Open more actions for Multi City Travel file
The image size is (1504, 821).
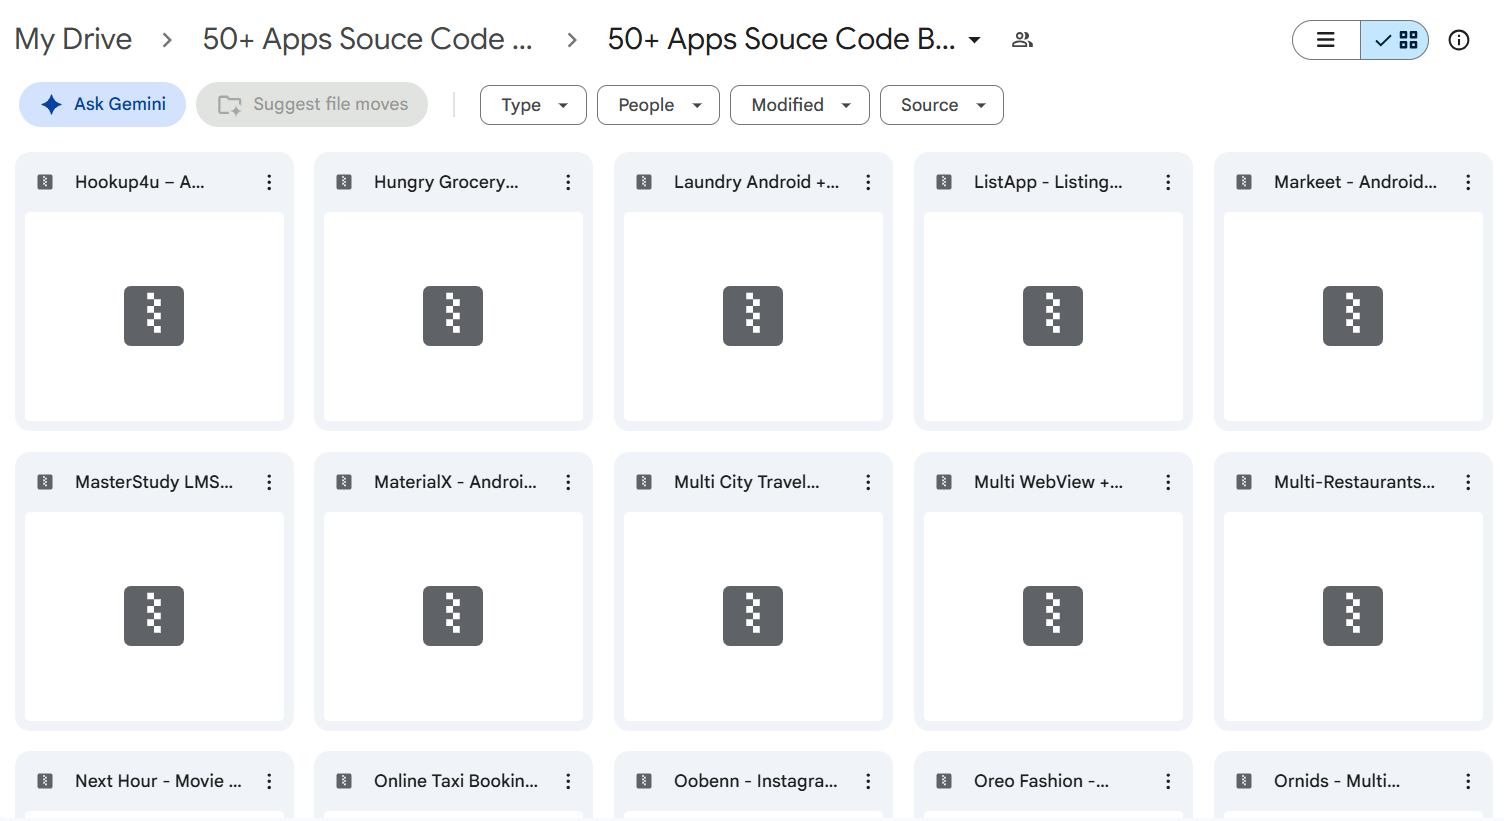868,482
